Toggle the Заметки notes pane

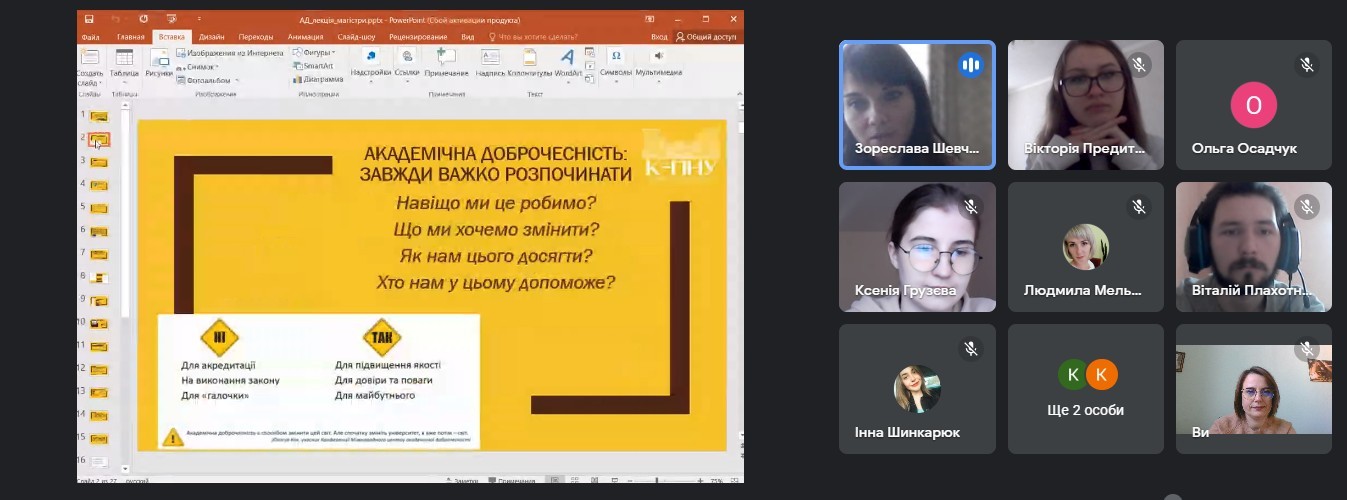pos(465,481)
